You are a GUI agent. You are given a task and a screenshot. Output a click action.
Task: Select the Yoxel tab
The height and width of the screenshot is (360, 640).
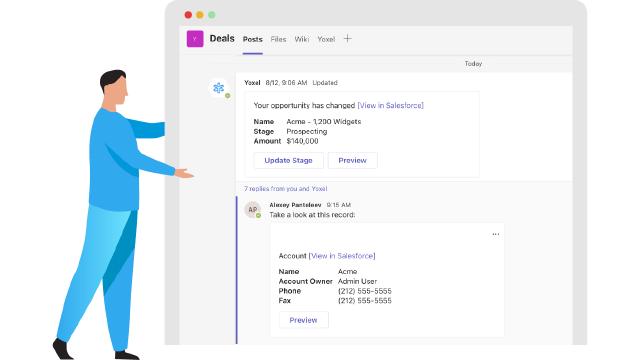326,39
